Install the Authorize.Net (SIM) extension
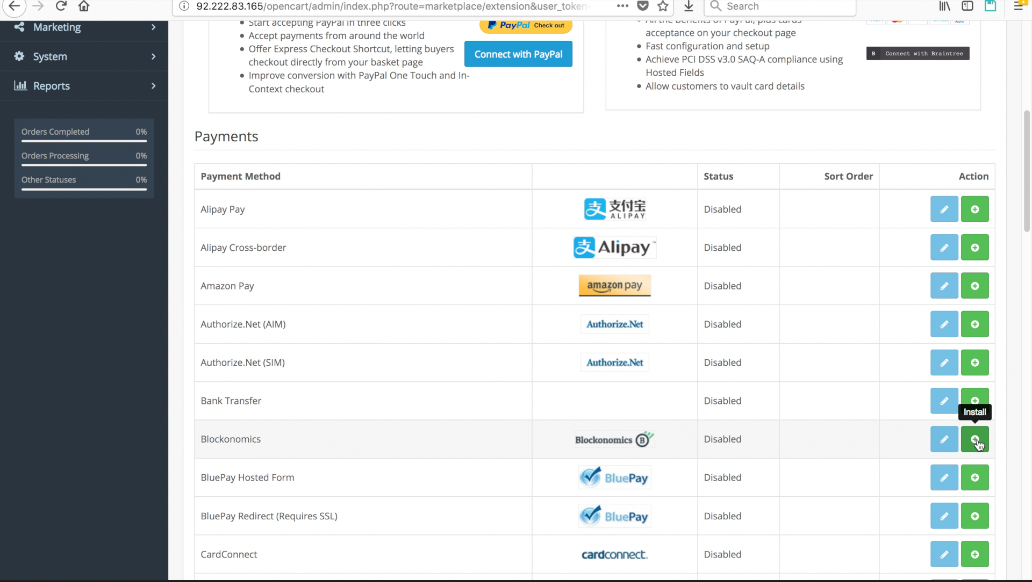Viewport: 1032px width, 582px height. (975, 363)
